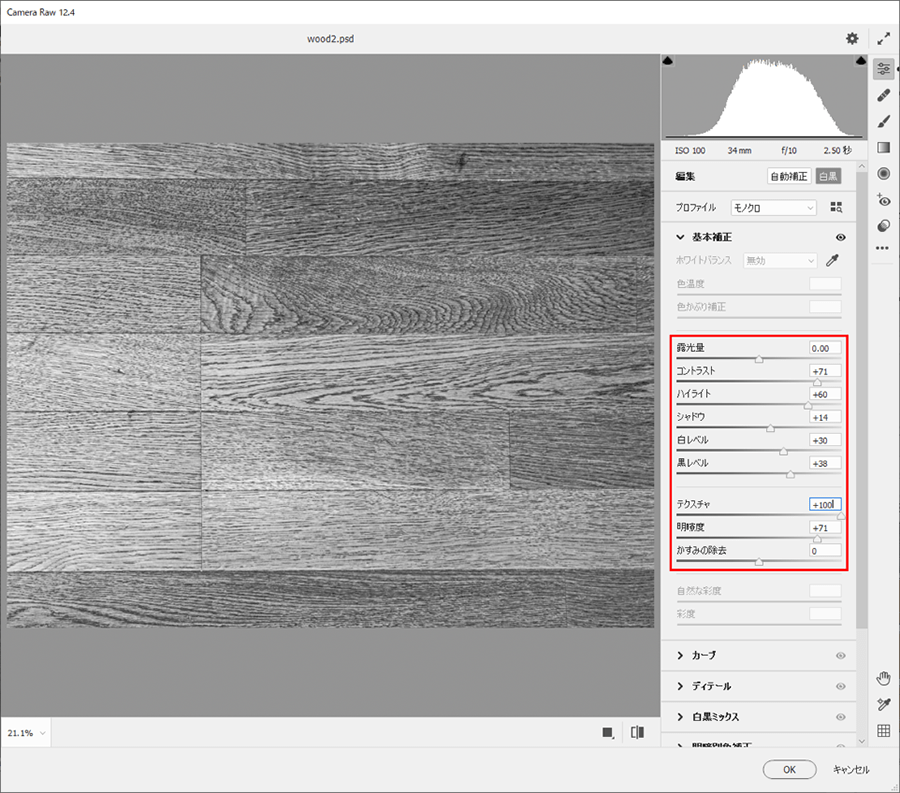Toggle visibility eye for カーブ panel
The image size is (900, 793).
841,656
